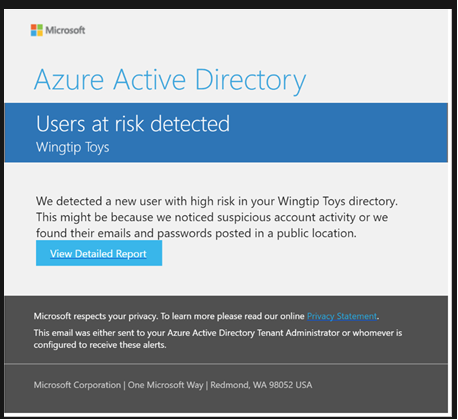
Task: Open the View Detailed Report button
Action: point(99,253)
